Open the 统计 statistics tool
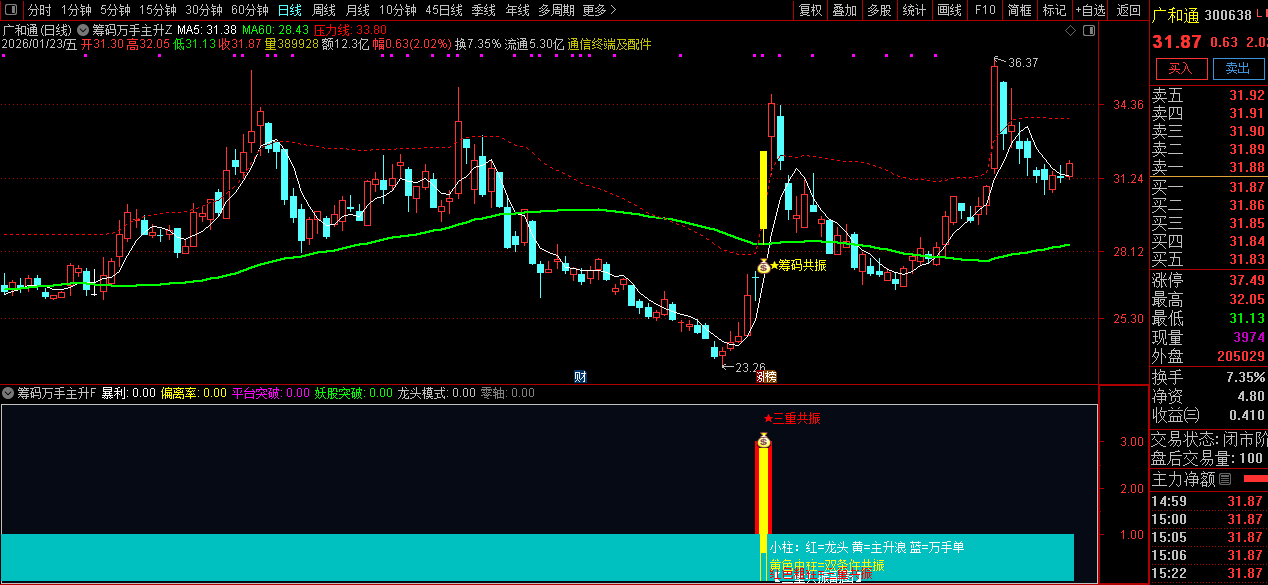 pos(914,10)
